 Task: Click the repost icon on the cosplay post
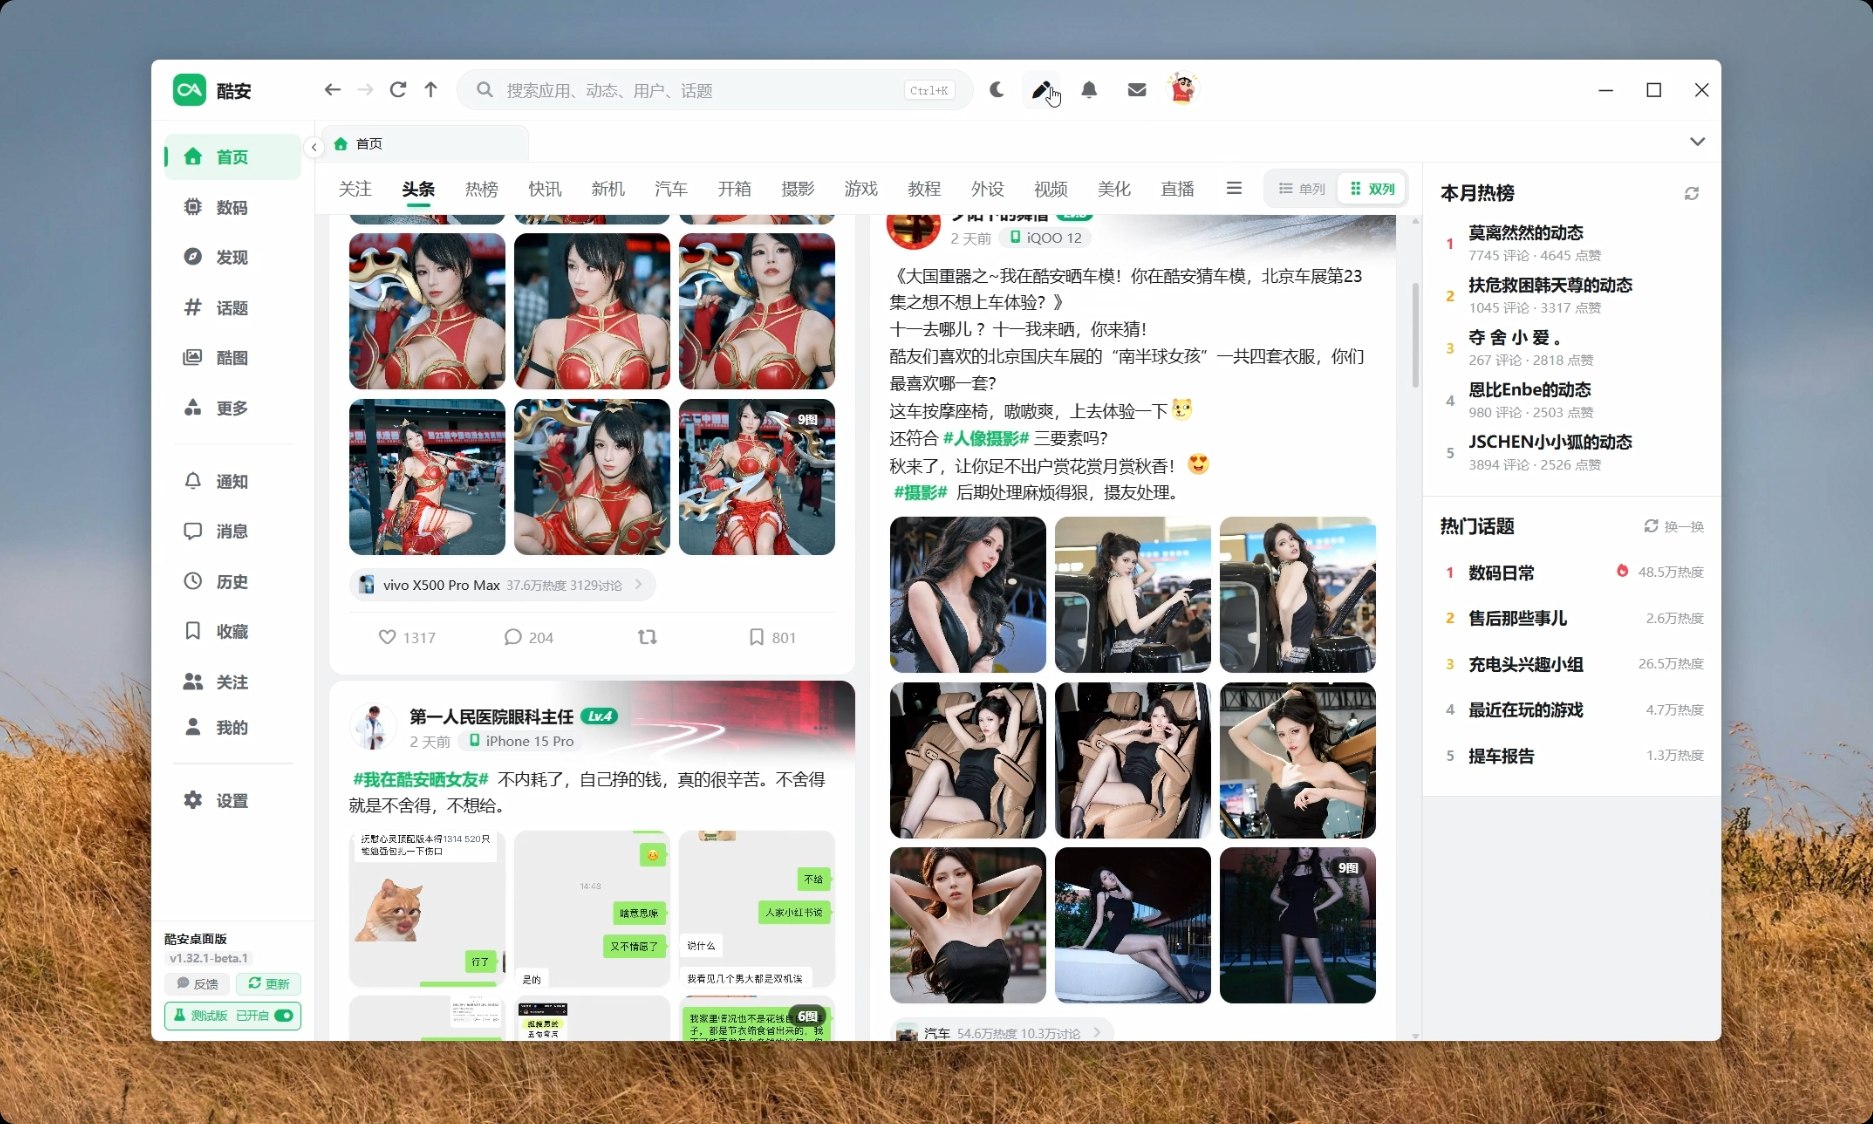pyautogui.click(x=647, y=637)
